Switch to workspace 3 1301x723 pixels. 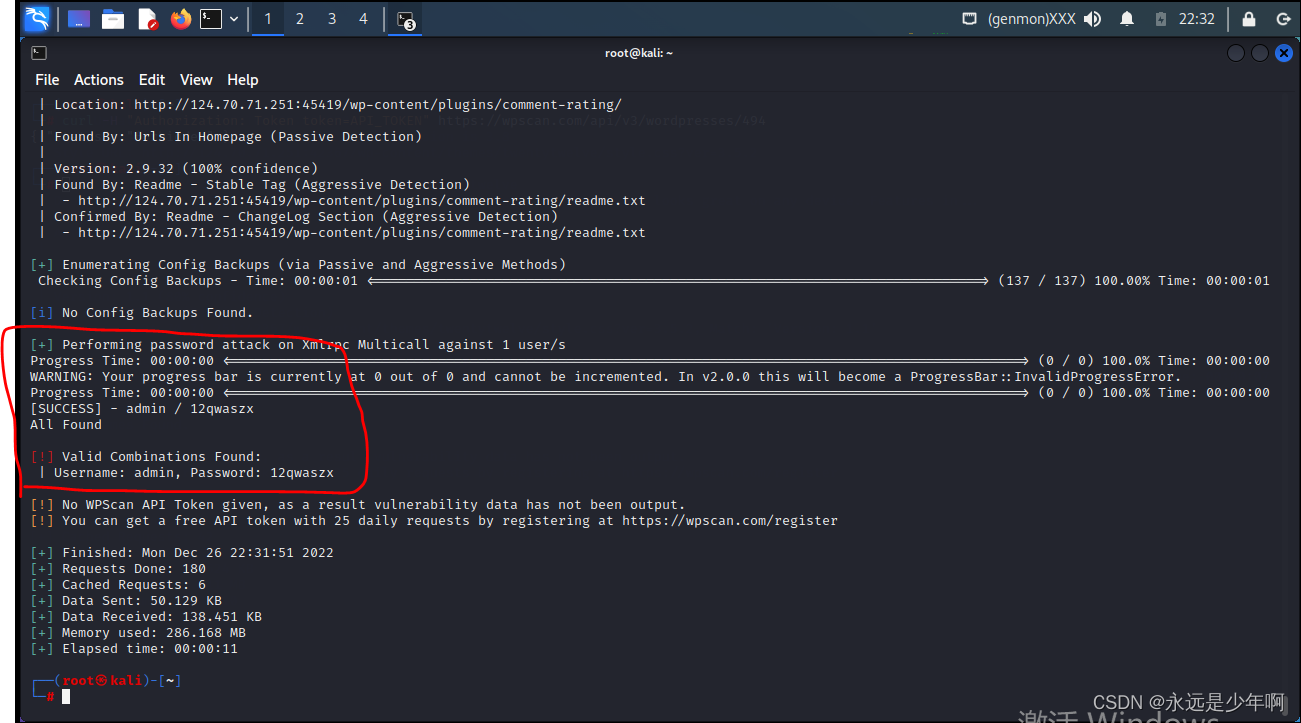(x=331, y=18)
